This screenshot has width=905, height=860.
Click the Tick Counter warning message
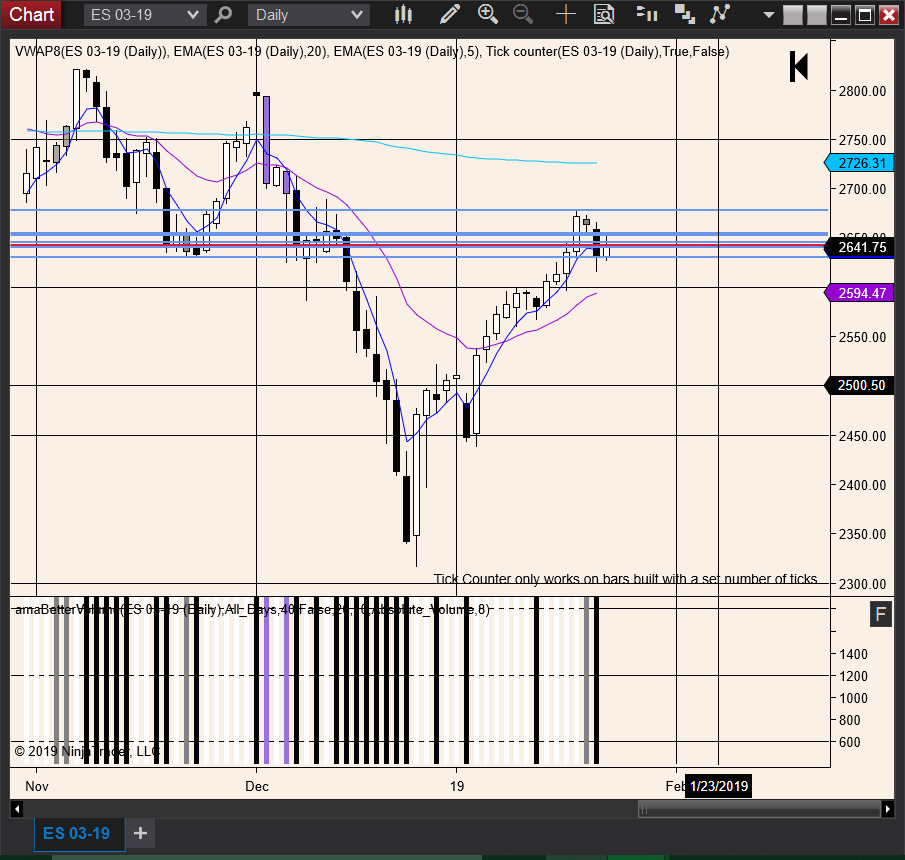point(626,579)
